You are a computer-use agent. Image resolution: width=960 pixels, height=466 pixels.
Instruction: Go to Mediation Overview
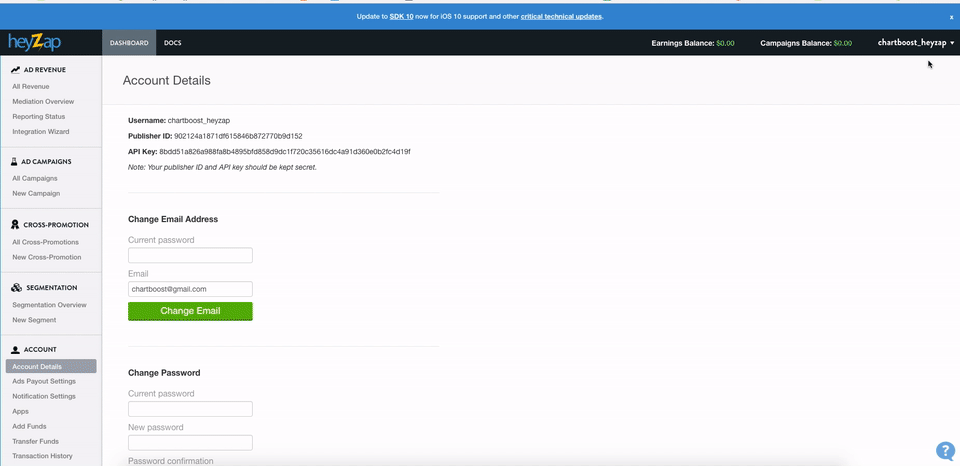[43, 102]
